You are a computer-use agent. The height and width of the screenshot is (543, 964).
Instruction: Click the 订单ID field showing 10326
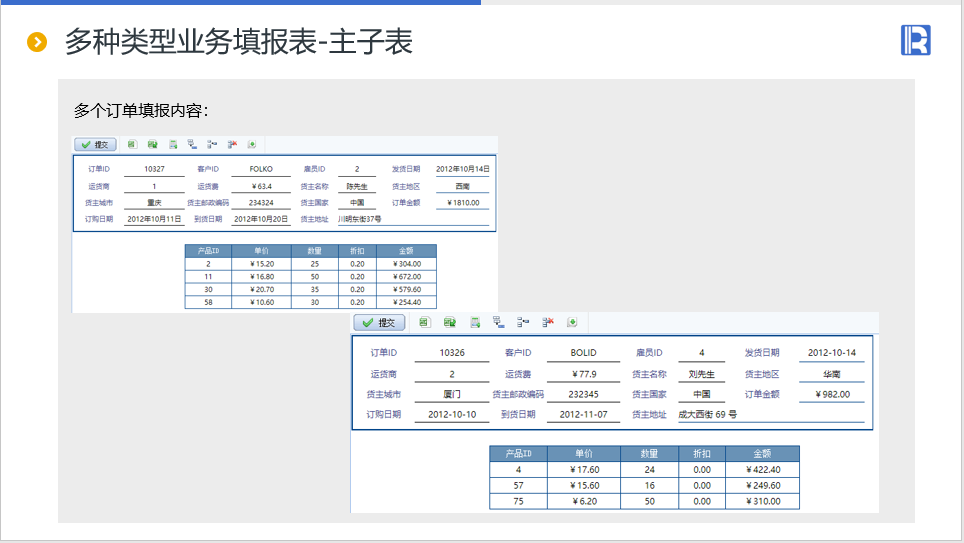point(452,353)
